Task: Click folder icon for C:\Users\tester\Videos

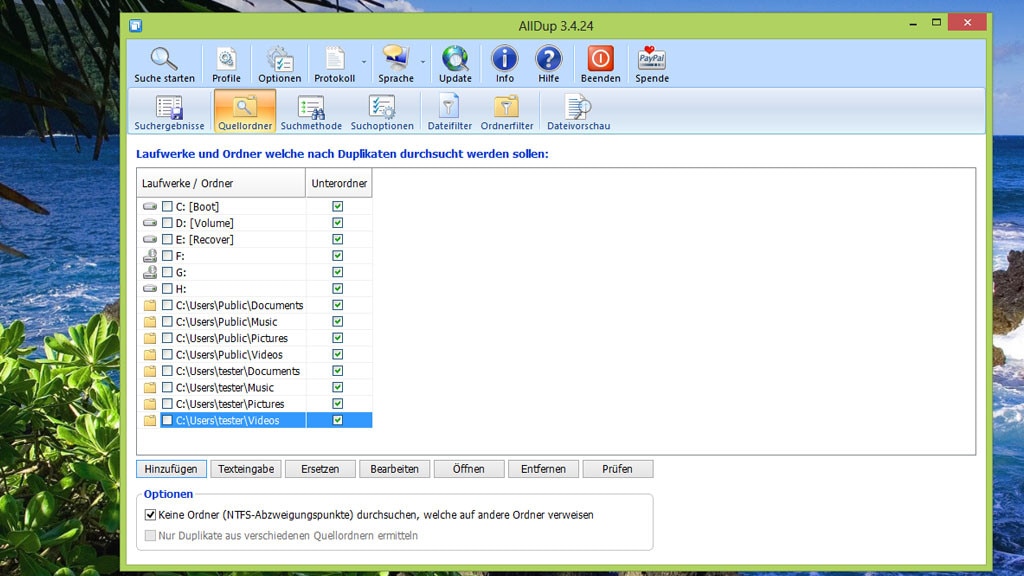Action: click(x=150, y=421)
